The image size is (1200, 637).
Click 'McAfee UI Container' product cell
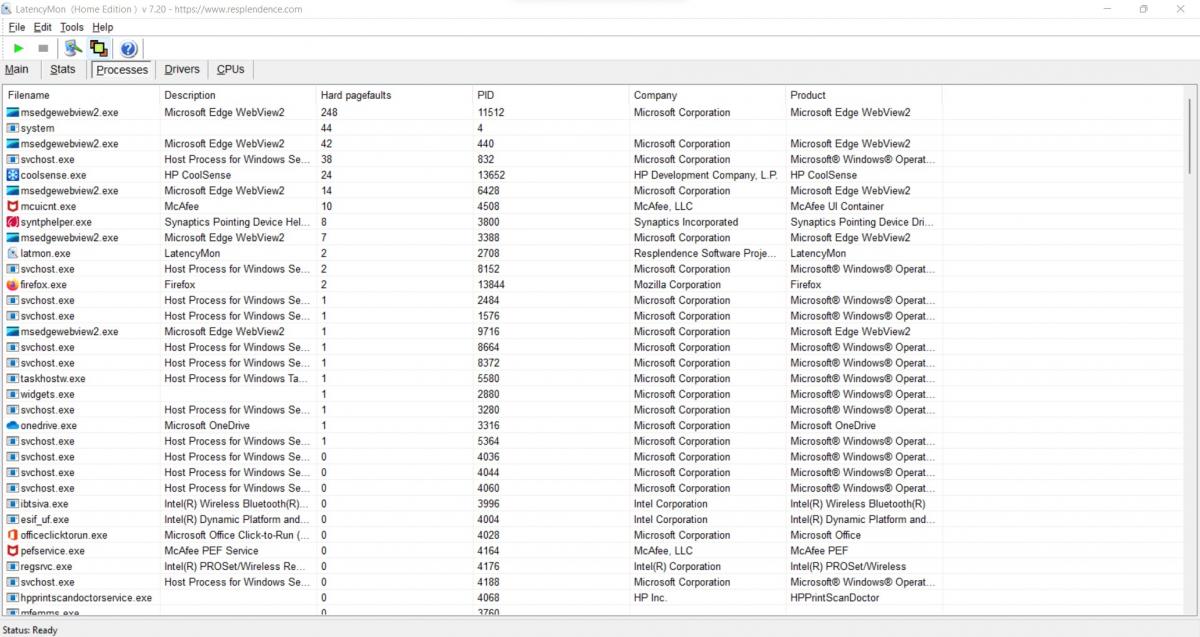tap(837, 207)
